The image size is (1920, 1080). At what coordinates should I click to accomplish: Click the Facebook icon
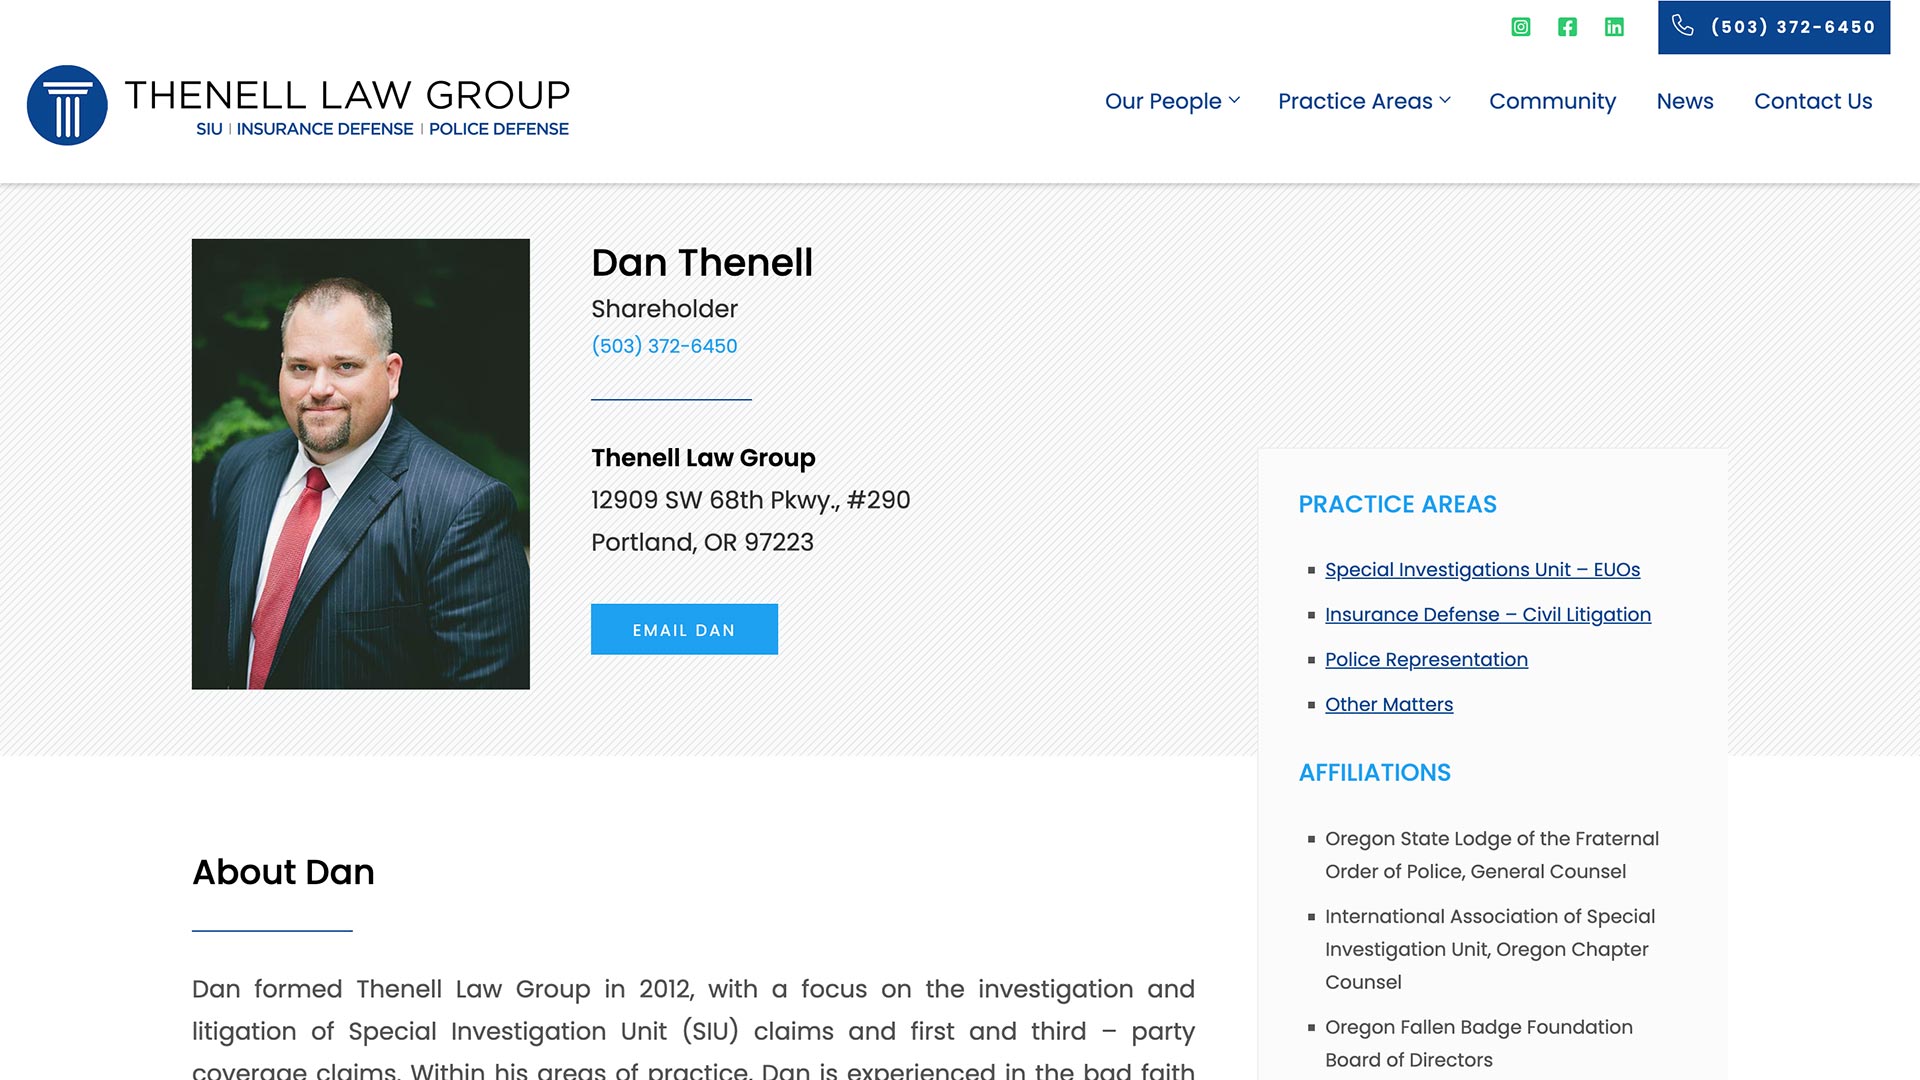pyautogui.click(x=1567, y=26)
